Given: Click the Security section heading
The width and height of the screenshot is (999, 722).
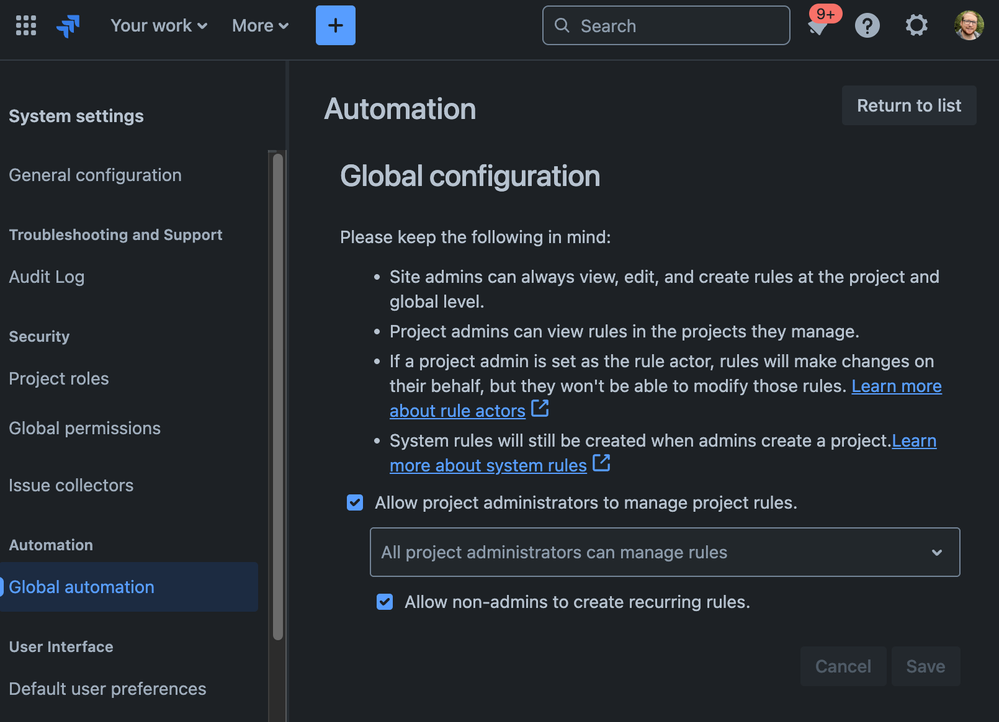Looking at the screenshot, I should (x=39, y=336).
